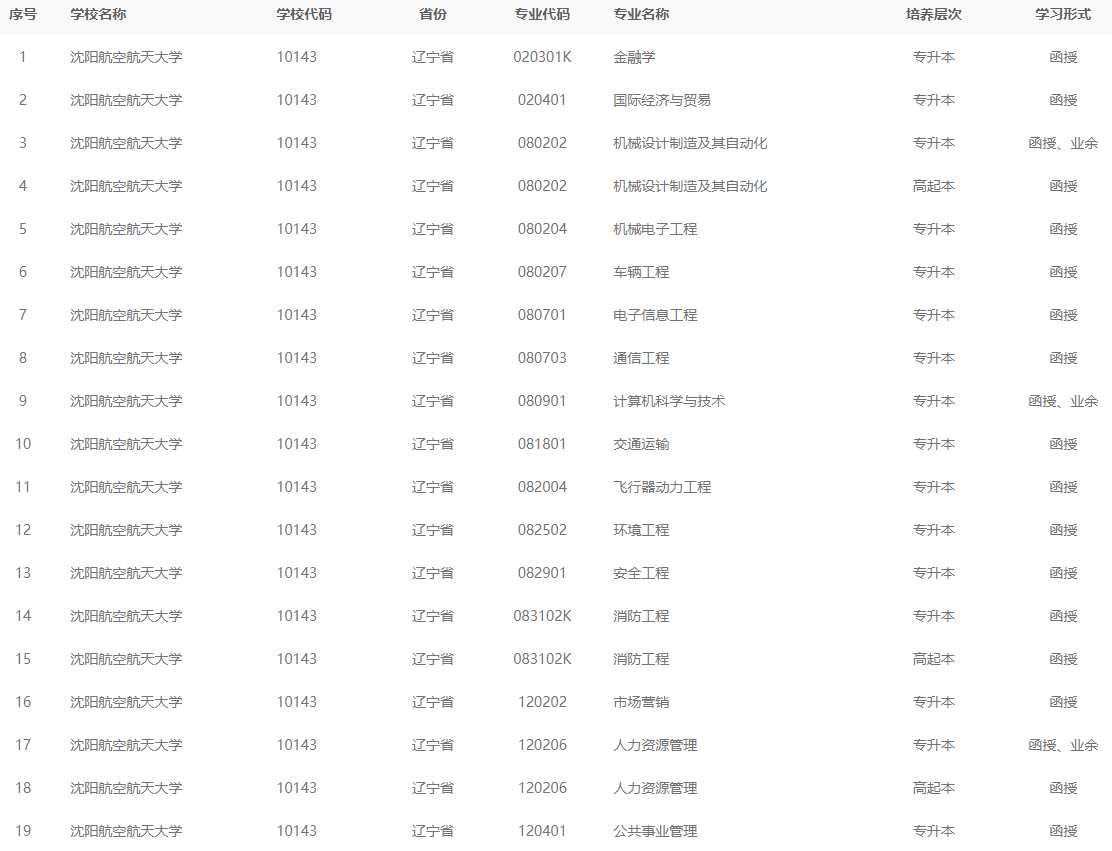Screen dimensions: 1112x851
Task: Click major code 080901
Action: click(542, 401)
